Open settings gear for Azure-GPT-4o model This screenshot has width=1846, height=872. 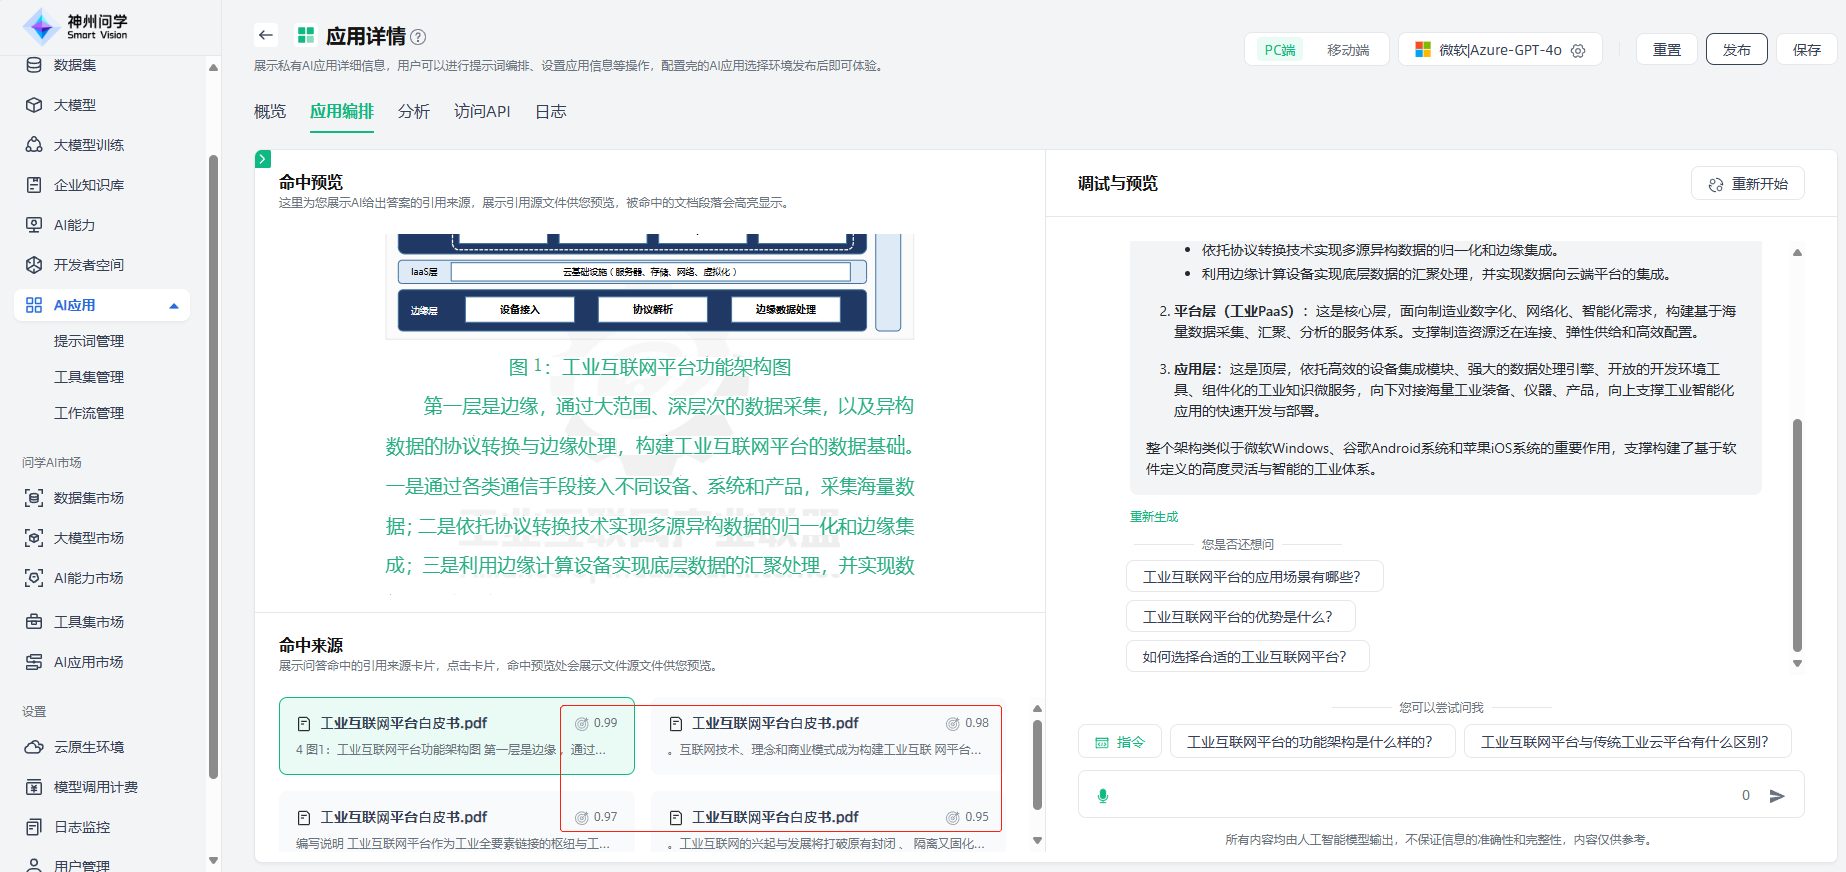(1578, 51)
